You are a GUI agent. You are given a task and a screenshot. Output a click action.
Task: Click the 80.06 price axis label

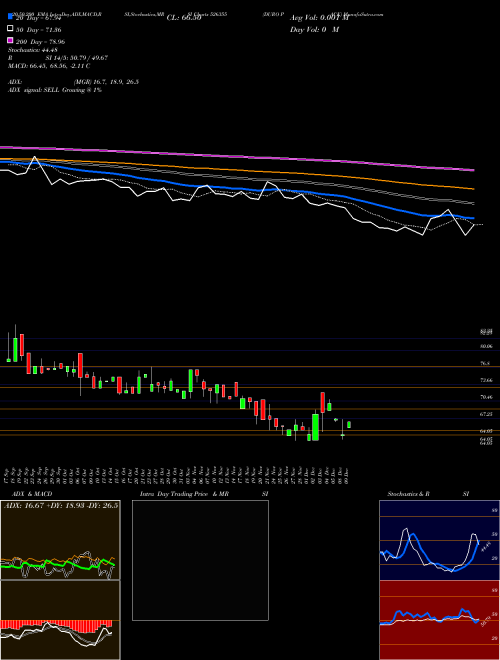486,346
